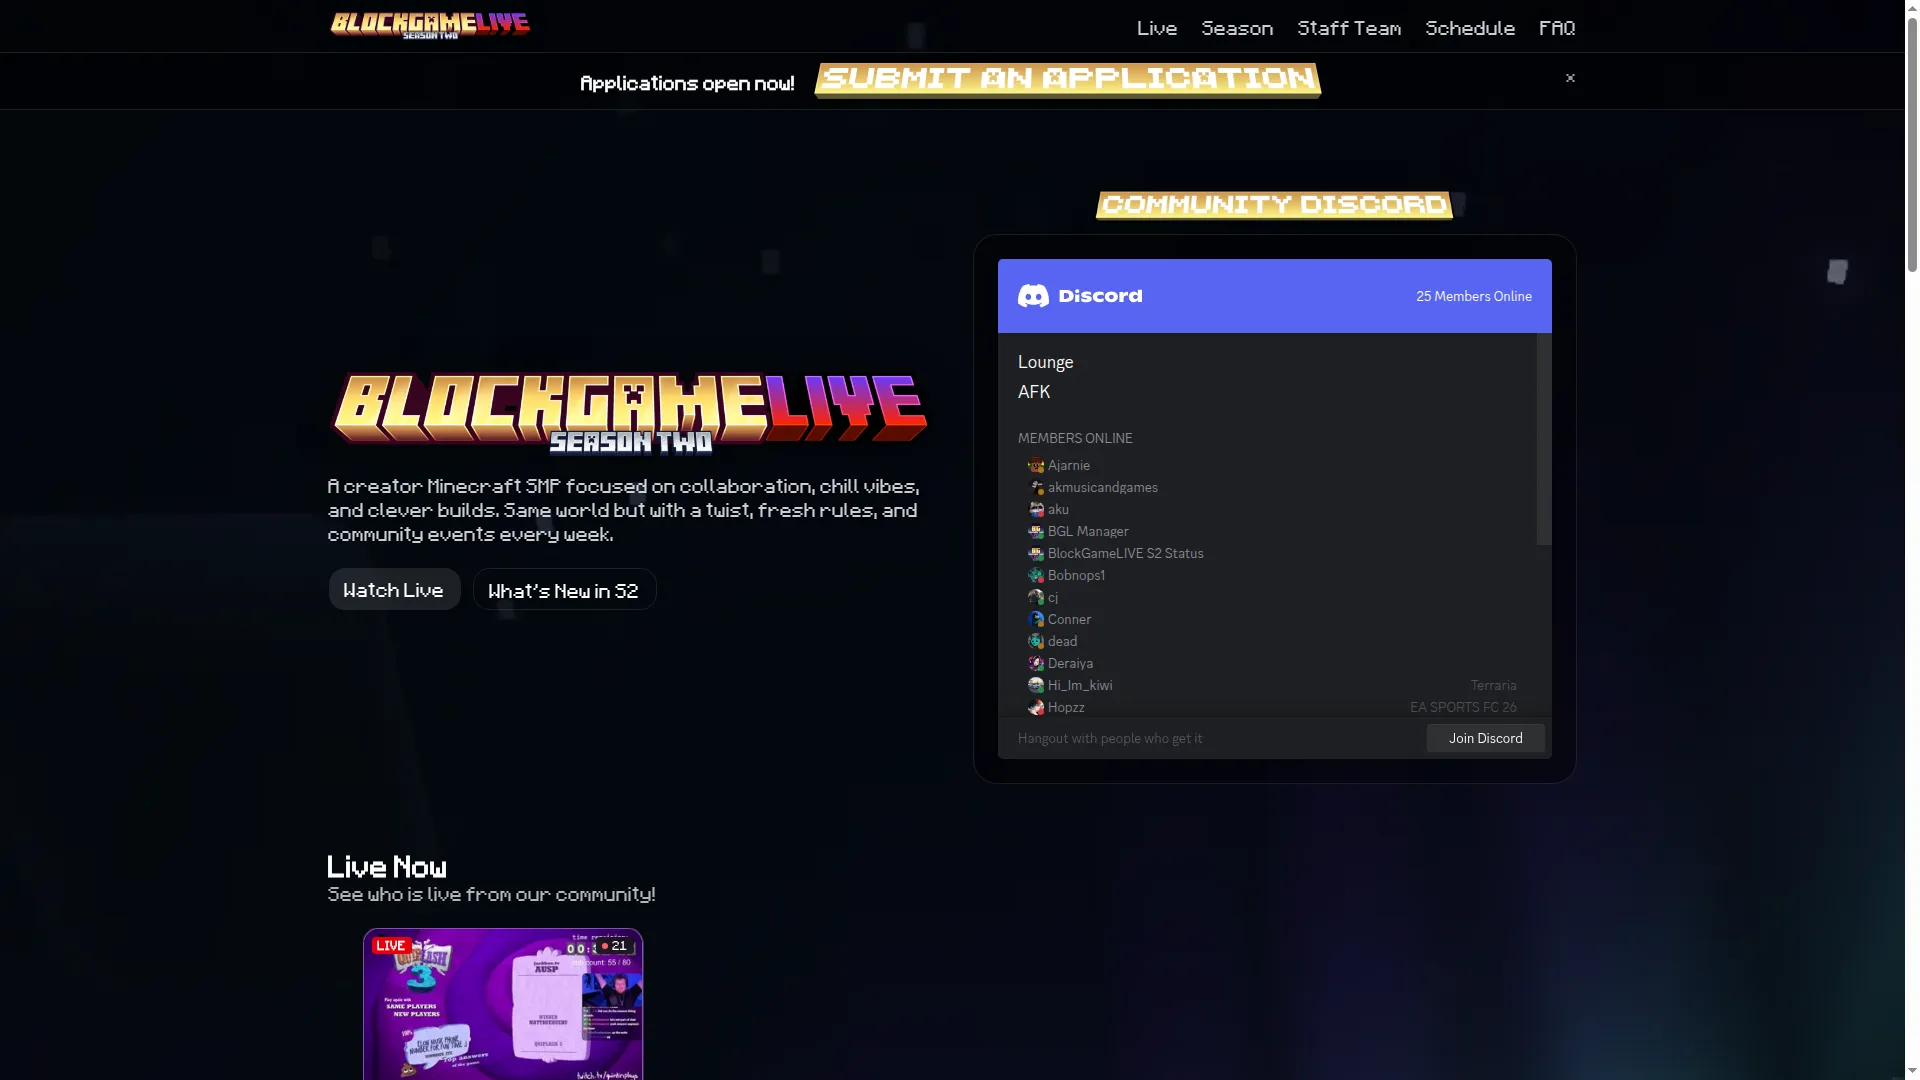Open the Schedule menu item

tap(1470, 28)
